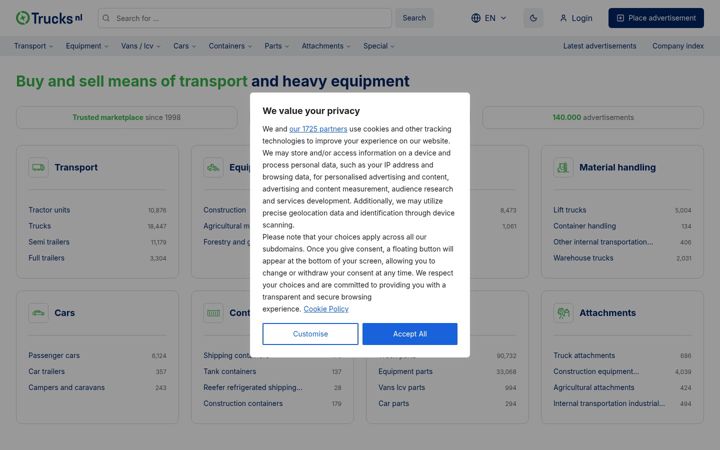This screenshot has width=720, height=450.
Task: Open Equipment parts listing
Action: 405,371
